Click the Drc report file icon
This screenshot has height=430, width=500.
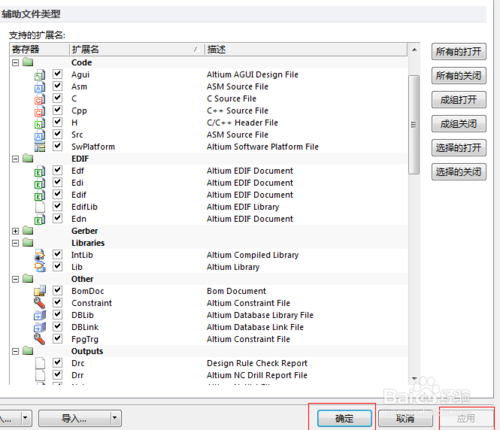pos(40,363)
